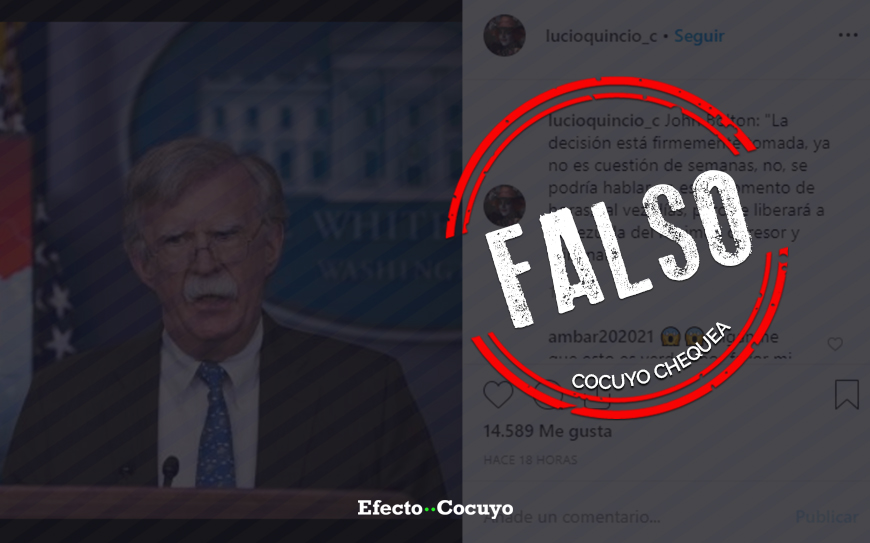
Task: Focus the Añade un comentario field
Action: (x=633, y=517)
